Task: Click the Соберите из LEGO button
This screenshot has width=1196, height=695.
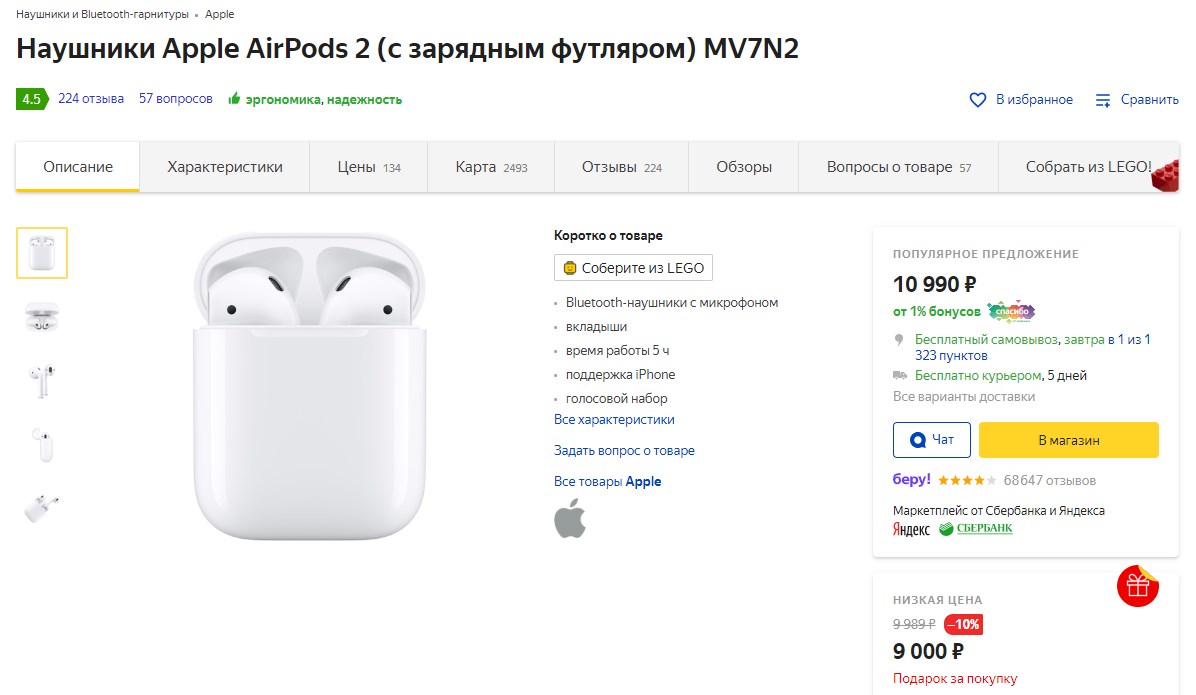Action: click(x=633, y=268)
